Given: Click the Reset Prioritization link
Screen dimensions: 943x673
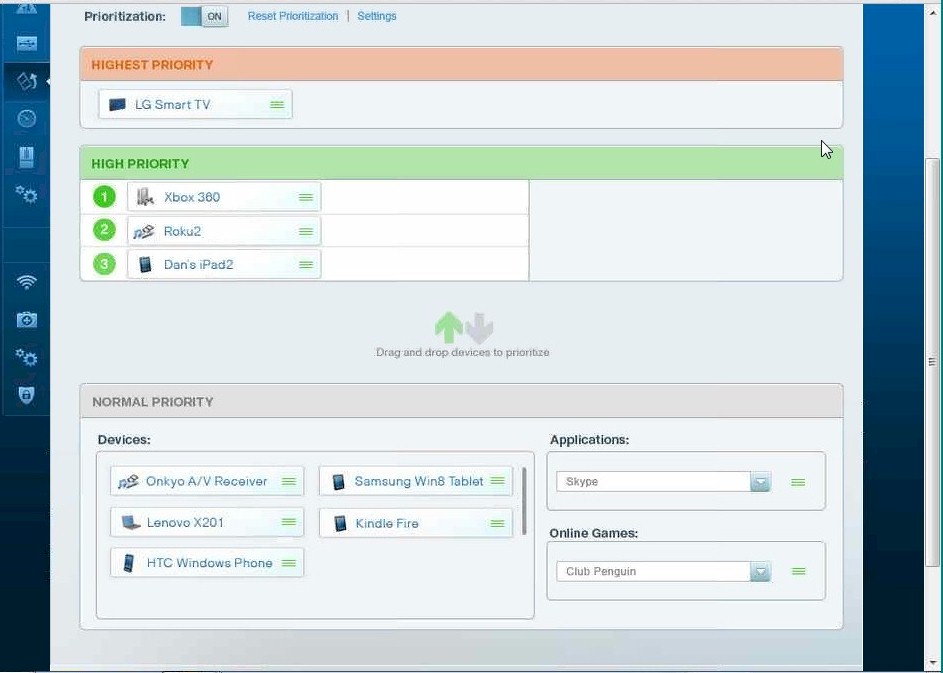Looking at the screenshot, I should coord(293,16).
